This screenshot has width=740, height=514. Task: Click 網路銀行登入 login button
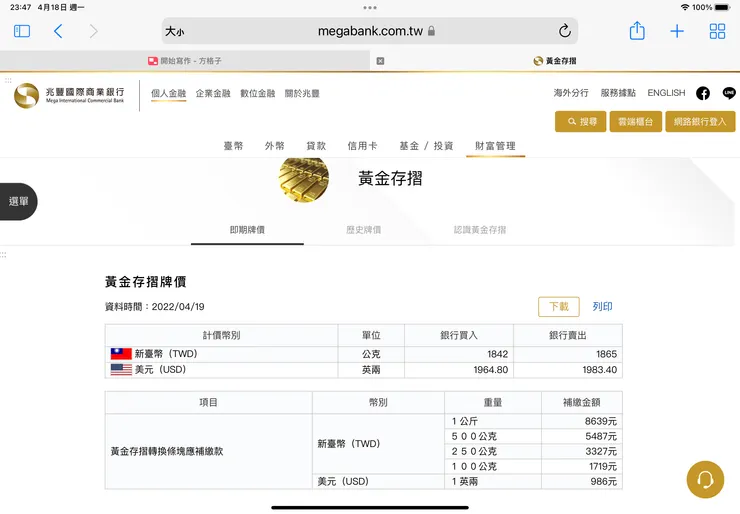(700, 122)
